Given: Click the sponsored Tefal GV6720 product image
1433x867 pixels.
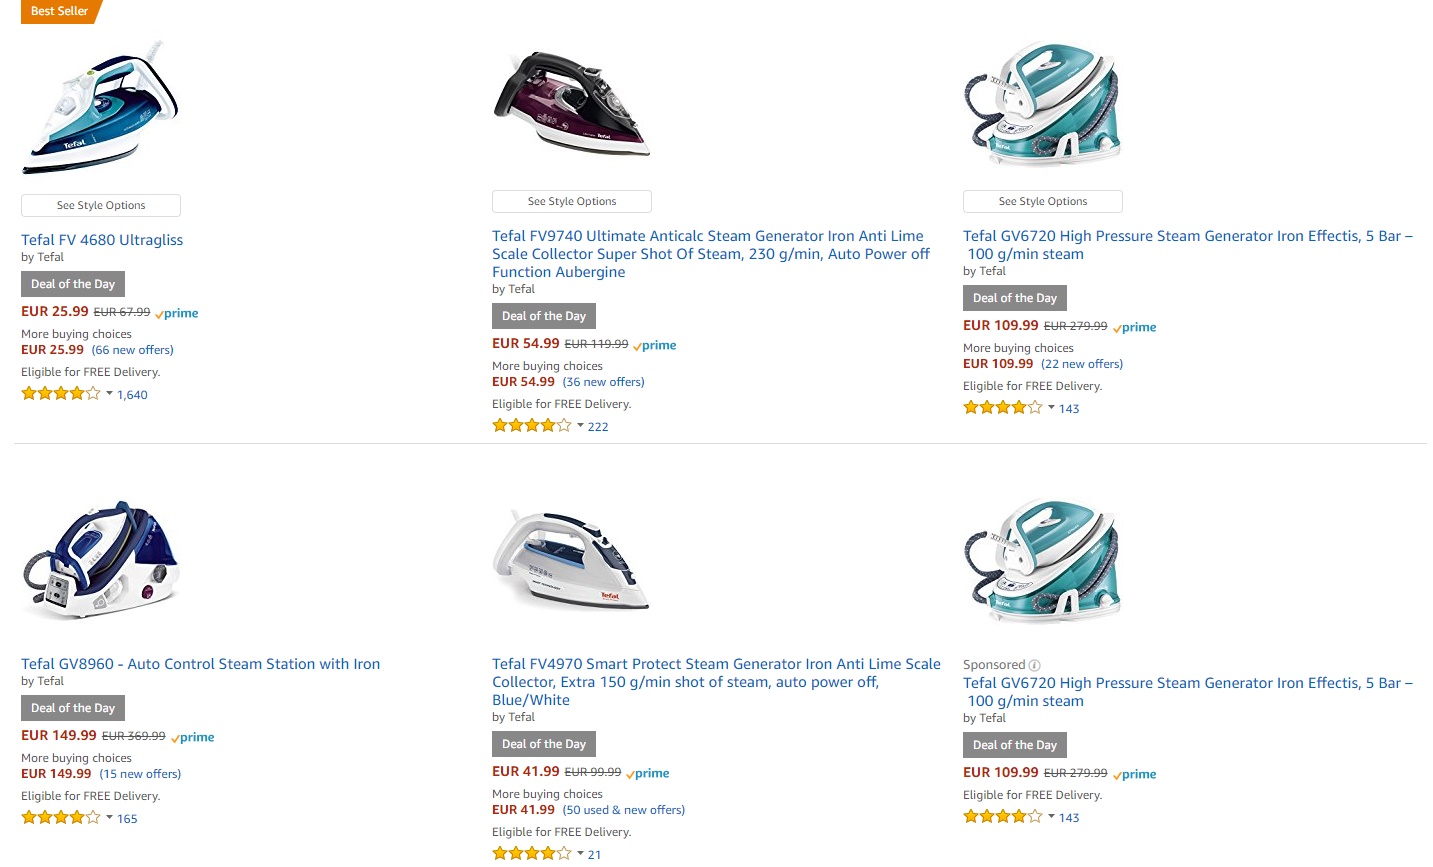Looking at the screenshot, I should click(x=1042, y=562).
